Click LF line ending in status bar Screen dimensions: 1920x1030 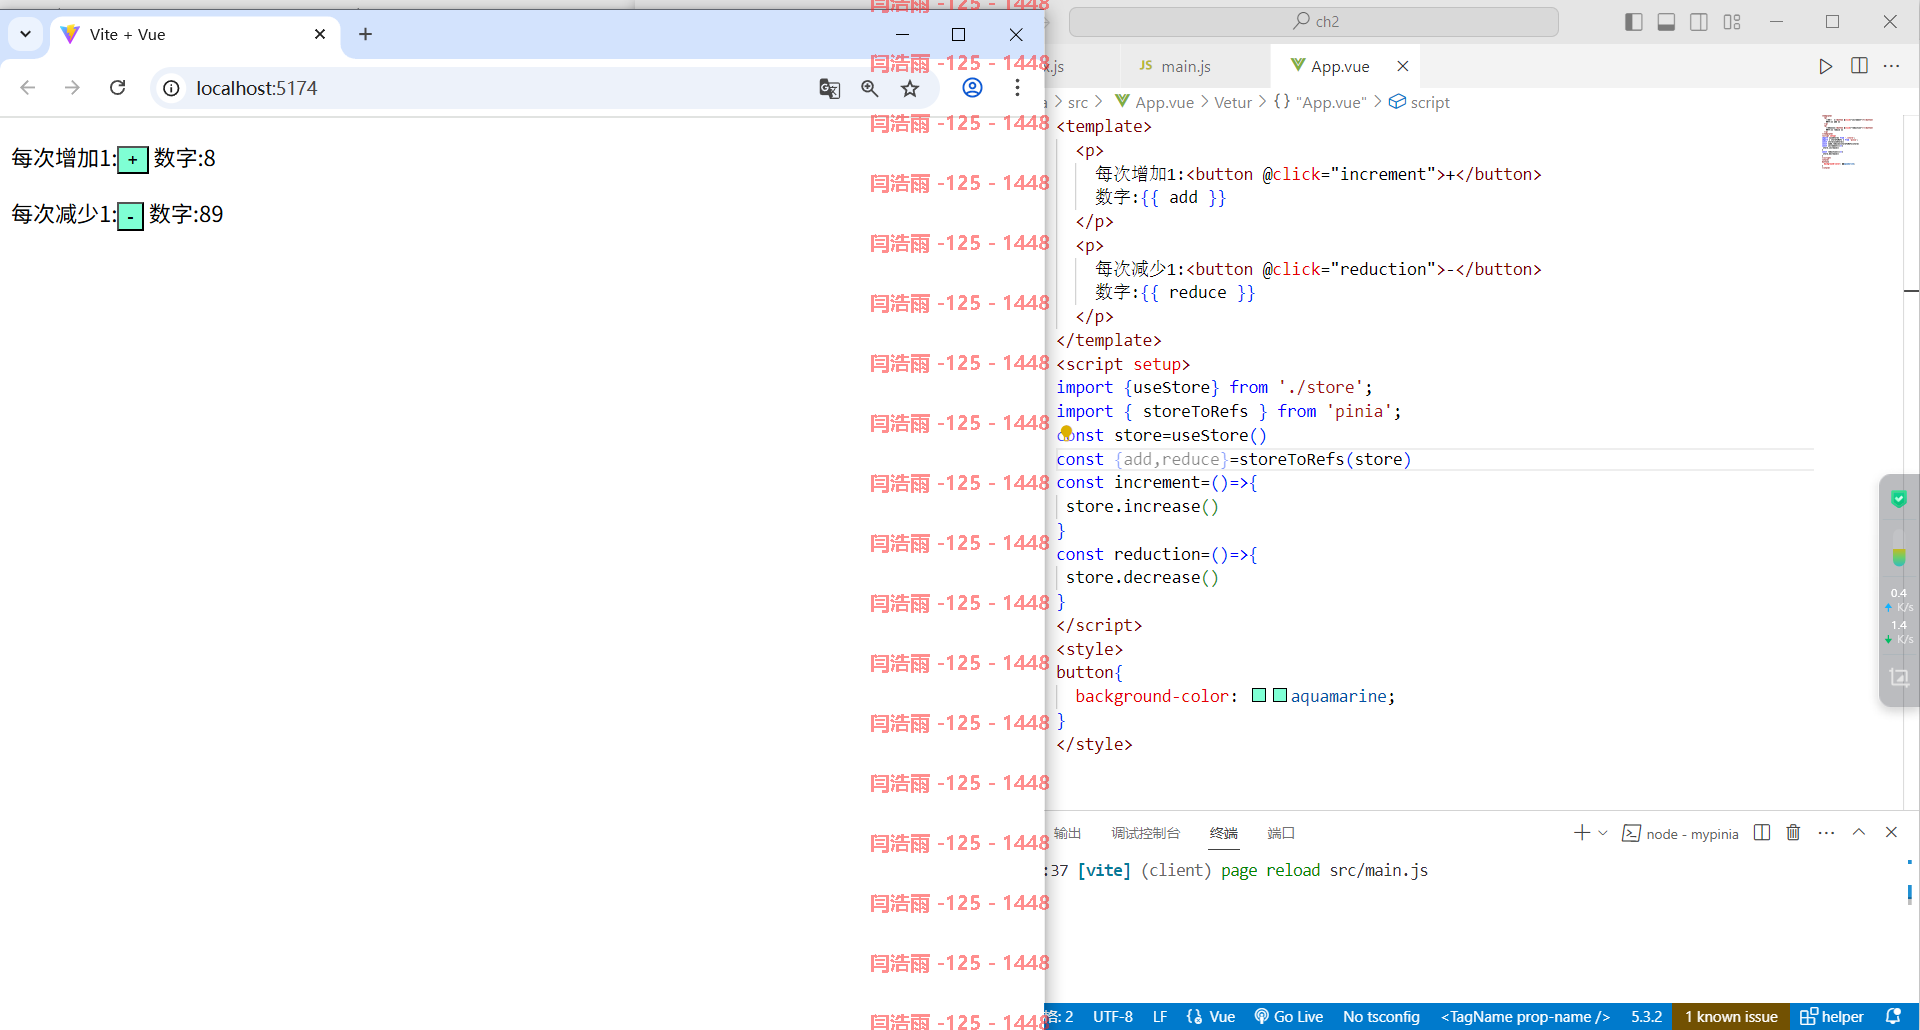(x=1160, y=1016)
